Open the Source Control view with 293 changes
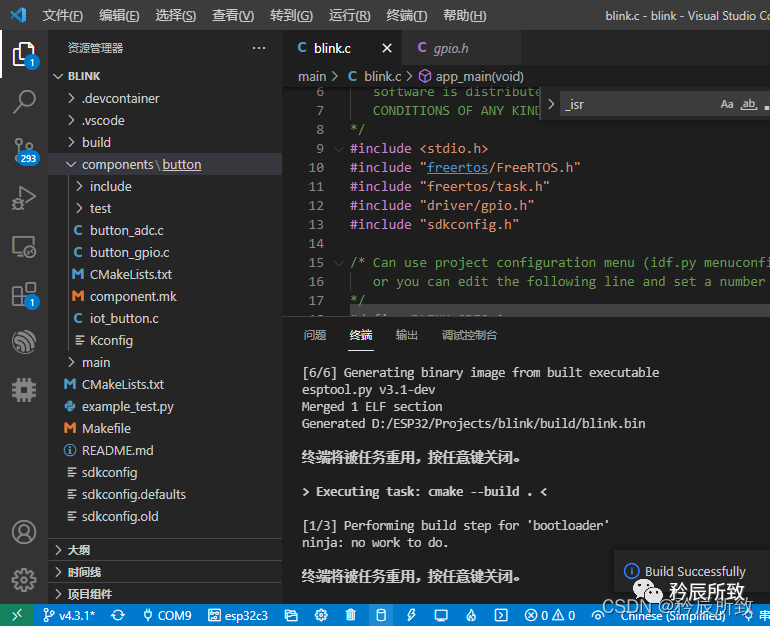 click(24, 150)
